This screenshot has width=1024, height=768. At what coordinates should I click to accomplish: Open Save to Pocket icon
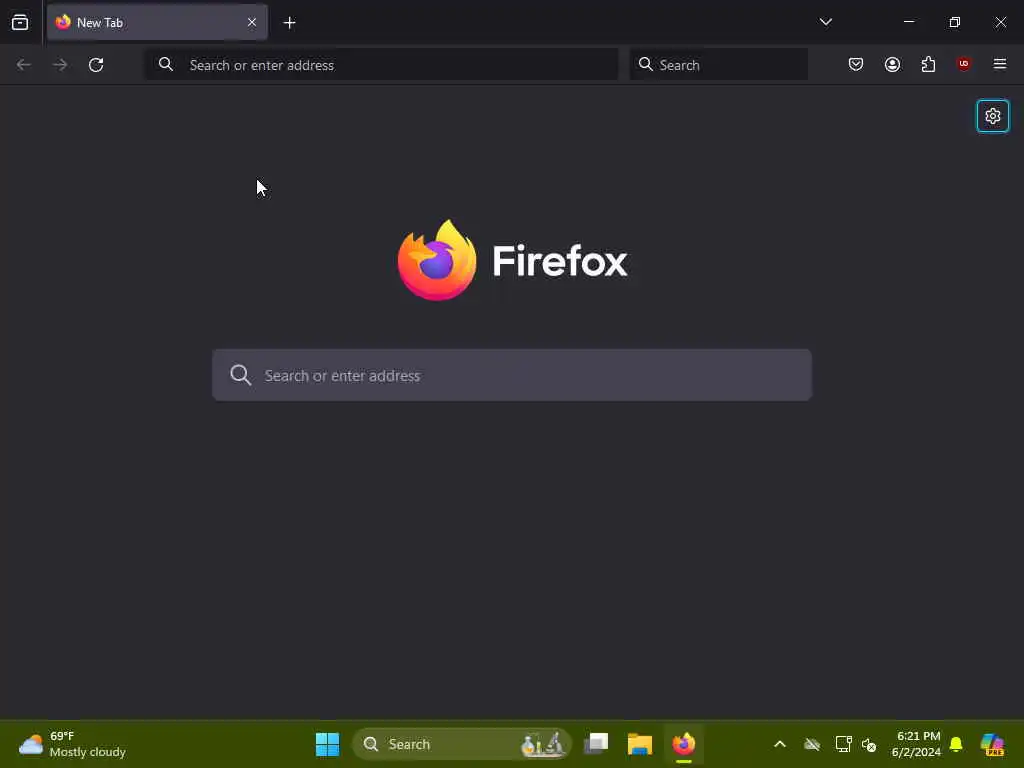(856, 64)
